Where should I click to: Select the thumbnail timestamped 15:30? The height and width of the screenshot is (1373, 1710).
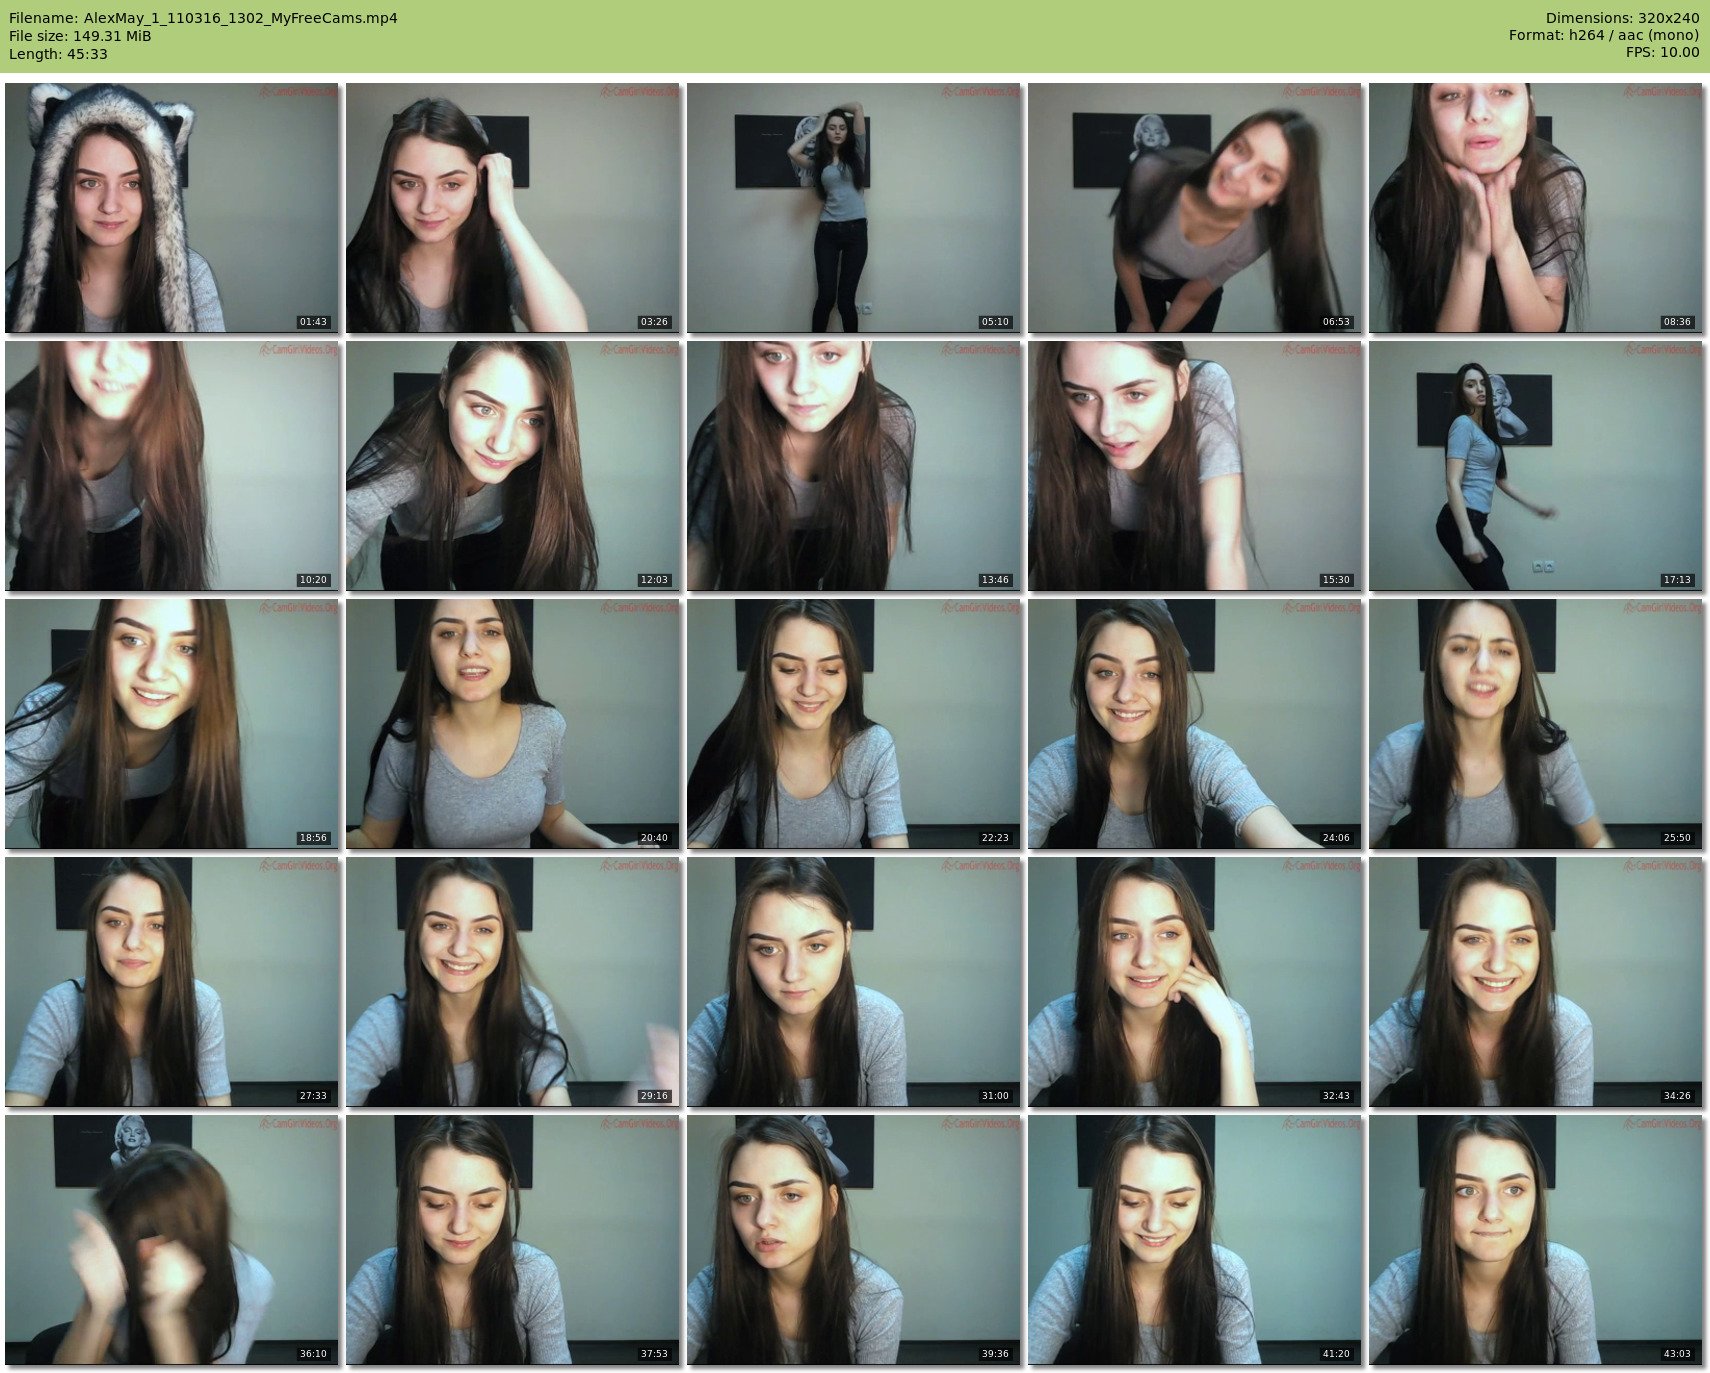(x=1195, y=465)
